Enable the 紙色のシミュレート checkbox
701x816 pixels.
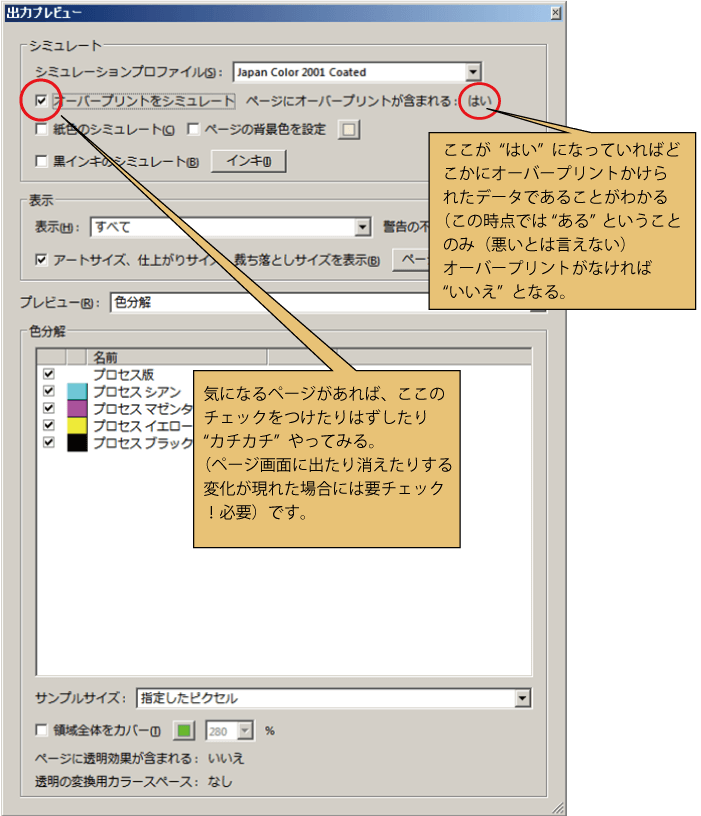41,129
